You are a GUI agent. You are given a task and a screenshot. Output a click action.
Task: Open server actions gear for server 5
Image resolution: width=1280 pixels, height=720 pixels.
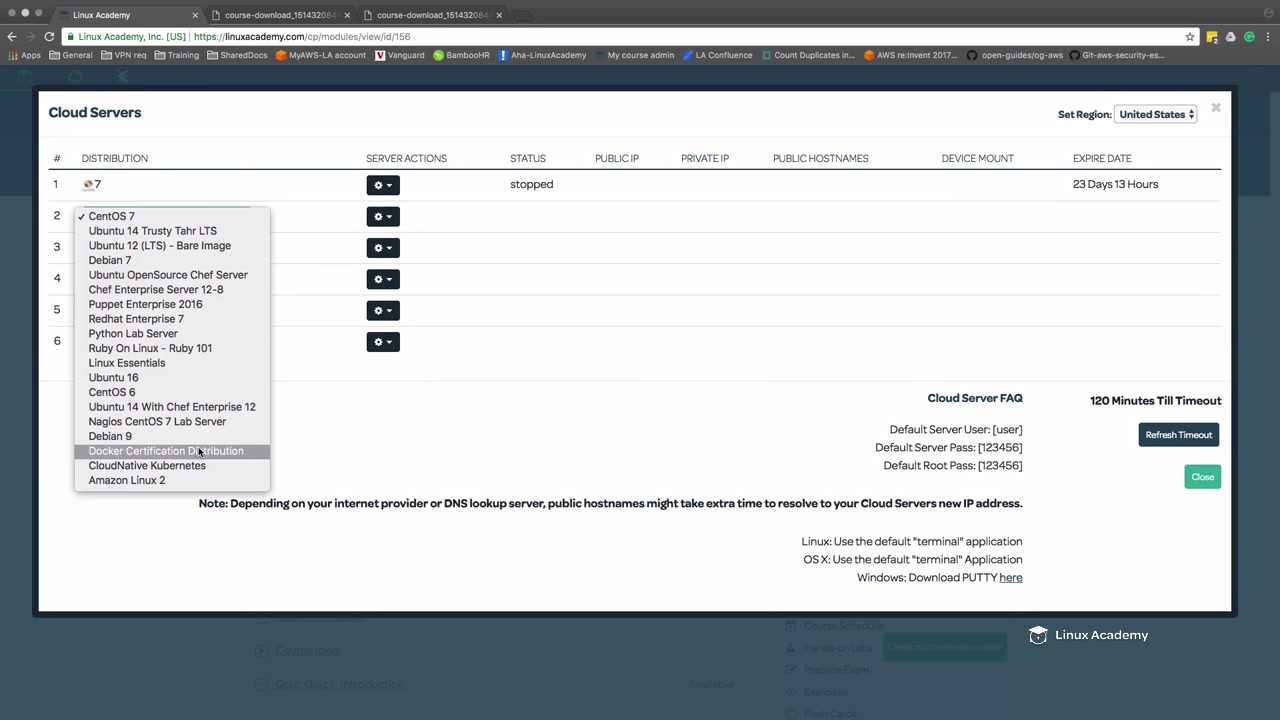coord(382,310)
